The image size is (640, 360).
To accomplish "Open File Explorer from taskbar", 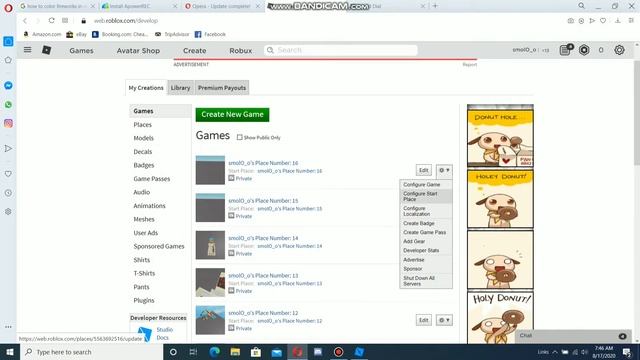I will [235, 352].
